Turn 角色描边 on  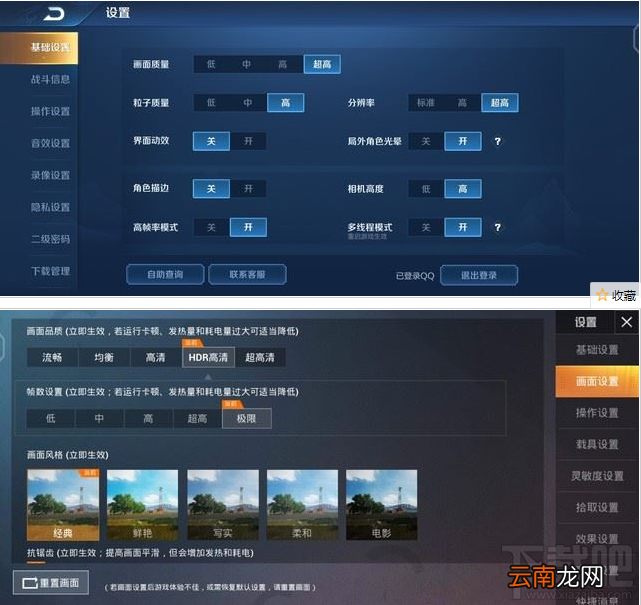tap(248, 188)
